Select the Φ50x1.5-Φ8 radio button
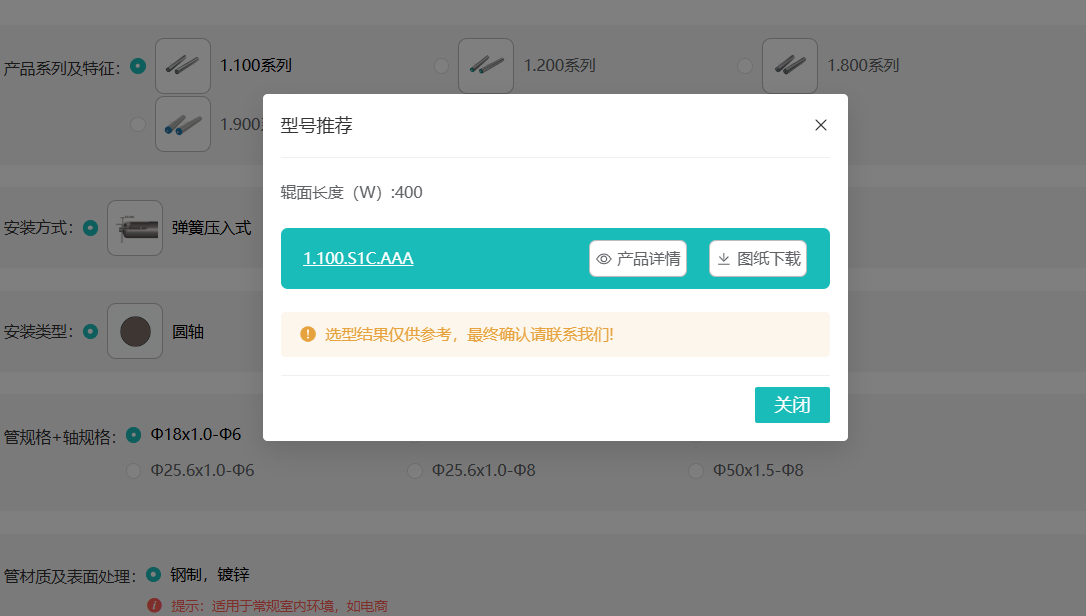 click(696, 471)
